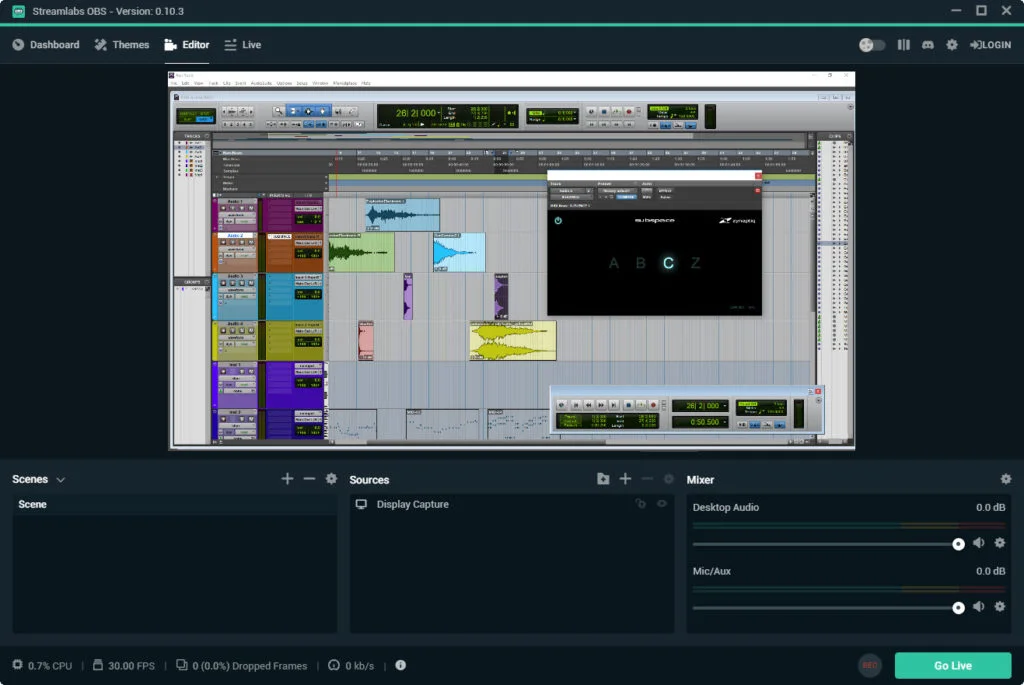This screenshot has width=1024, height=685.
Task: Toggle lock on Display Capture source
Action: coord(641,503)
